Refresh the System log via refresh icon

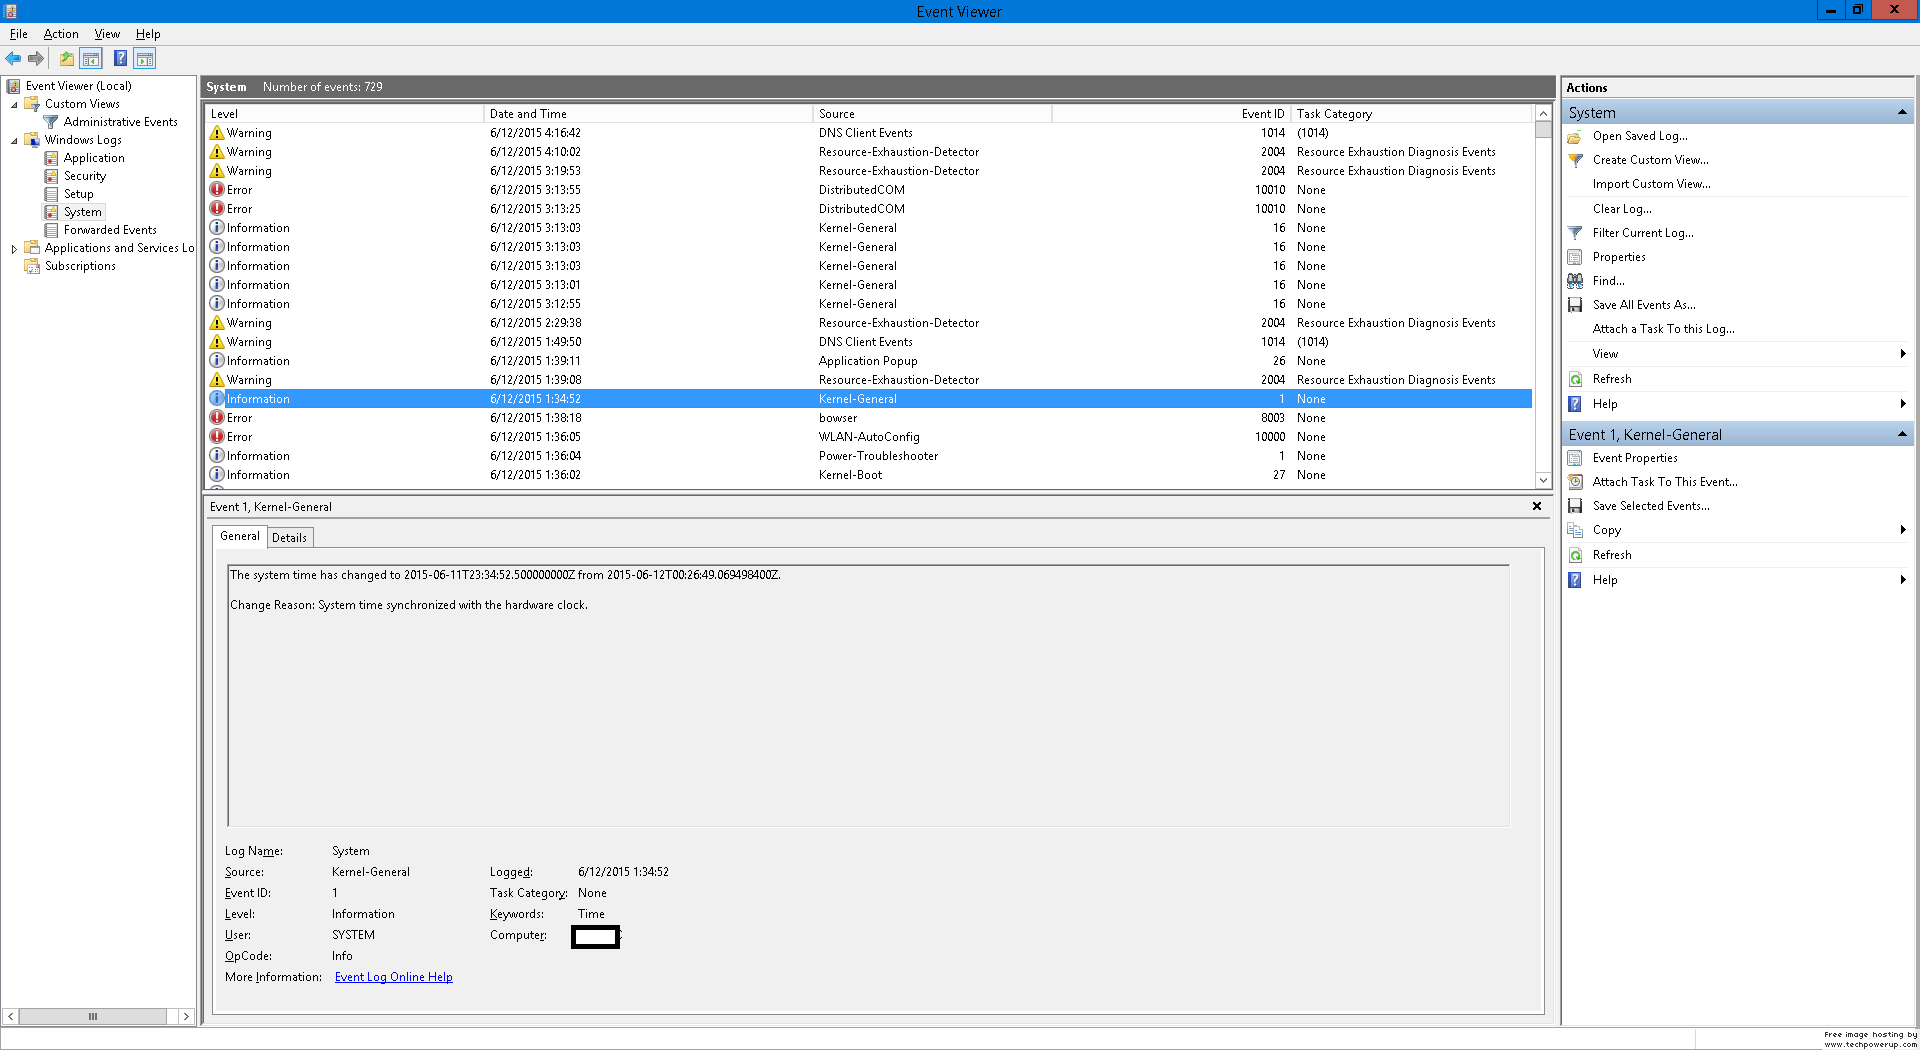coord(1575,378)
